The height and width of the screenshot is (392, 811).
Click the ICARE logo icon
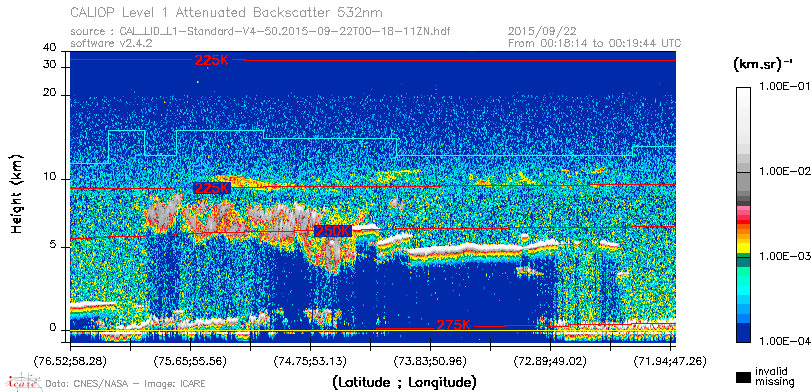pyautogui.click(x=23, y=382)
